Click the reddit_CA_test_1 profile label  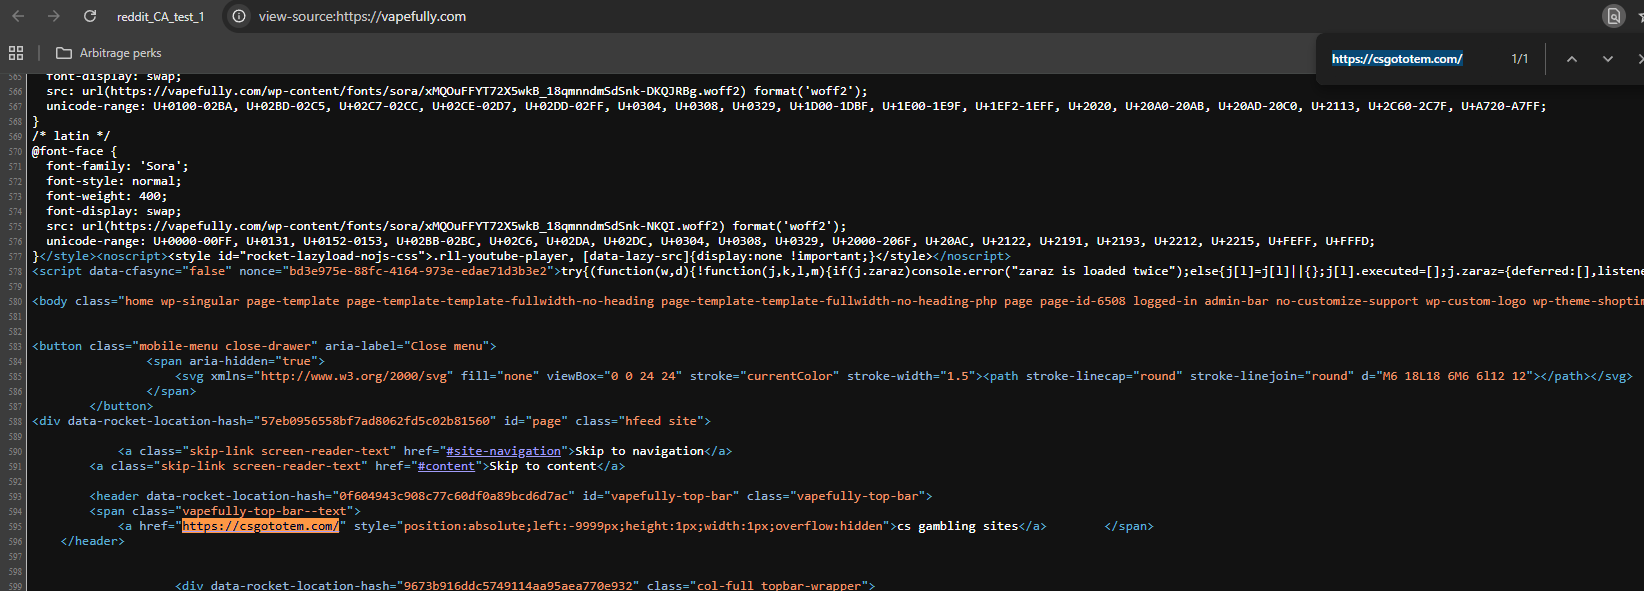[160, 17]
